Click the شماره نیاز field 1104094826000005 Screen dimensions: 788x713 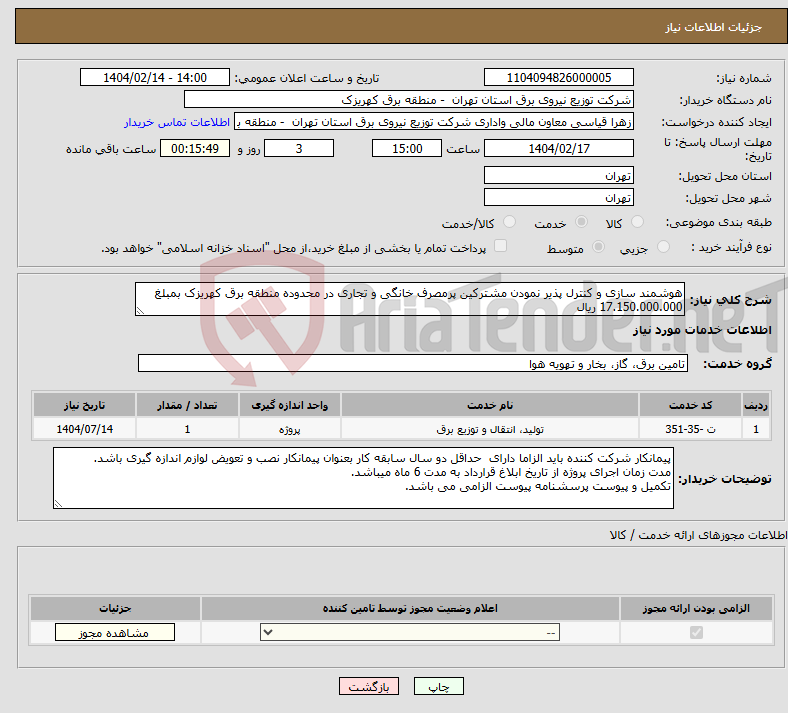click(558, 78)
